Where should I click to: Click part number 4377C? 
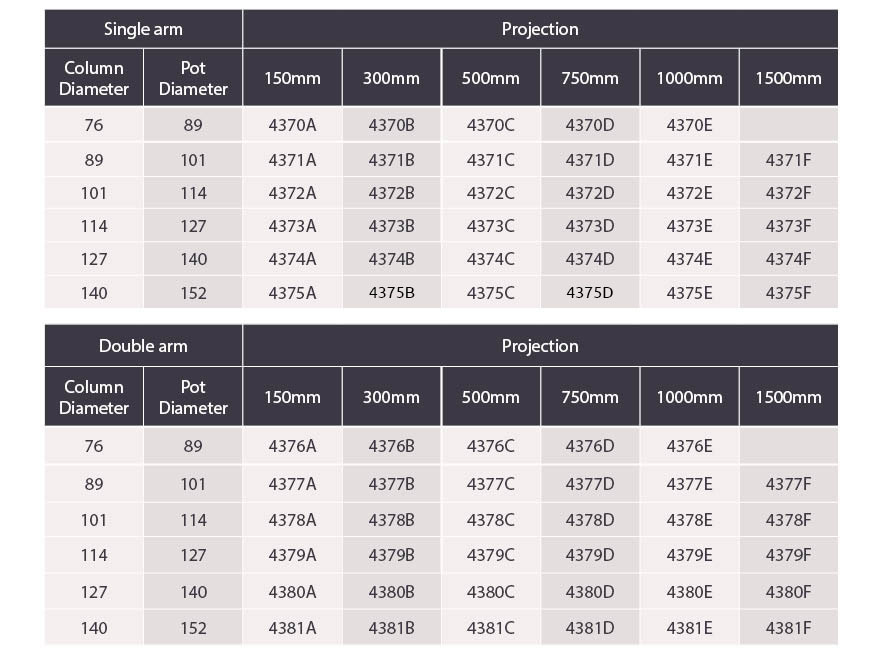[491, 484]
